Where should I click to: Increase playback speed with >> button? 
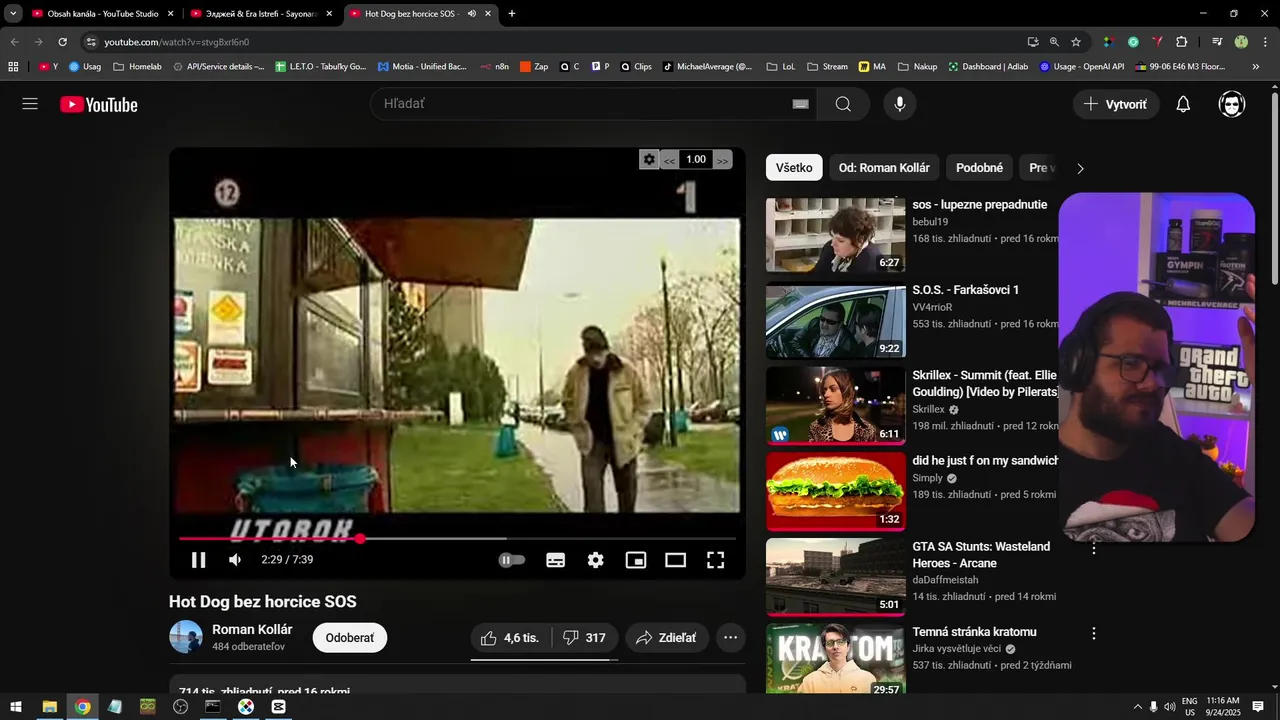pyautogui.click(x=722, y=160)
